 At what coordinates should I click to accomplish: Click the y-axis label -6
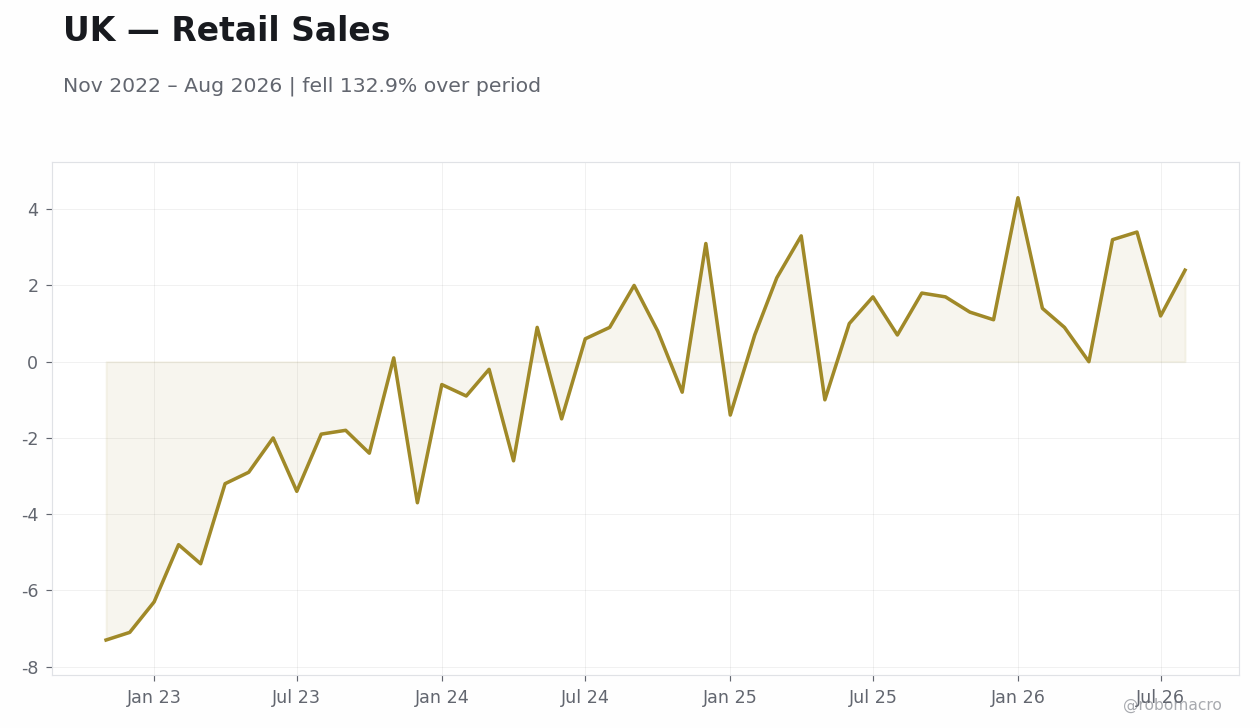[30, 591]
